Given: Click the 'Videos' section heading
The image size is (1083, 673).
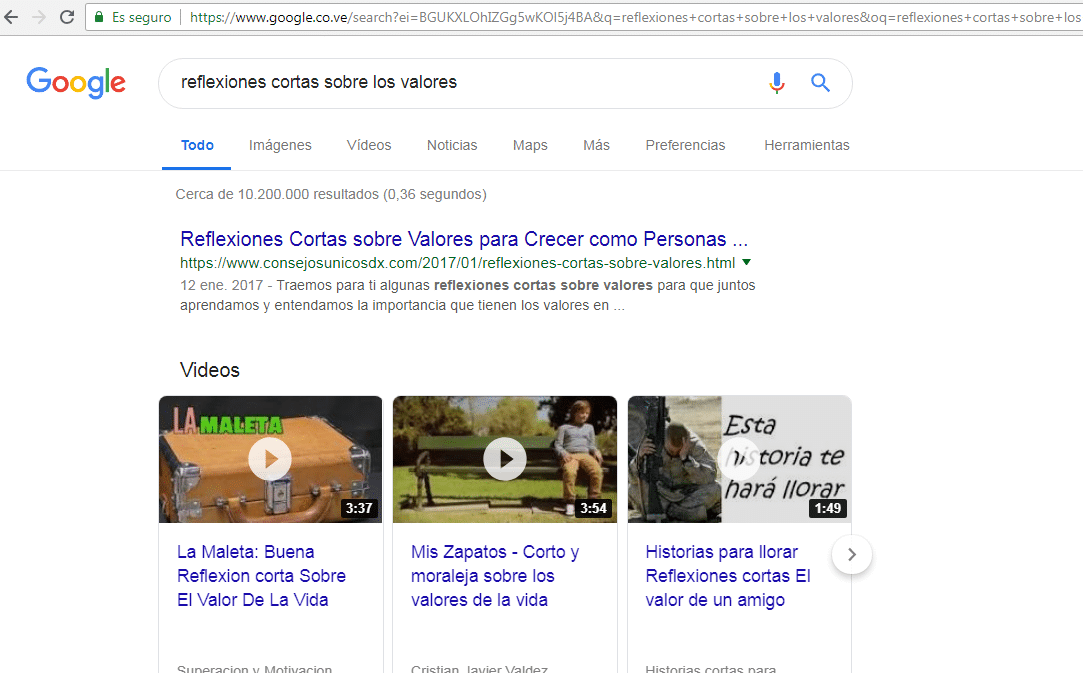Looking at the screenshot, I should point(209,370).
